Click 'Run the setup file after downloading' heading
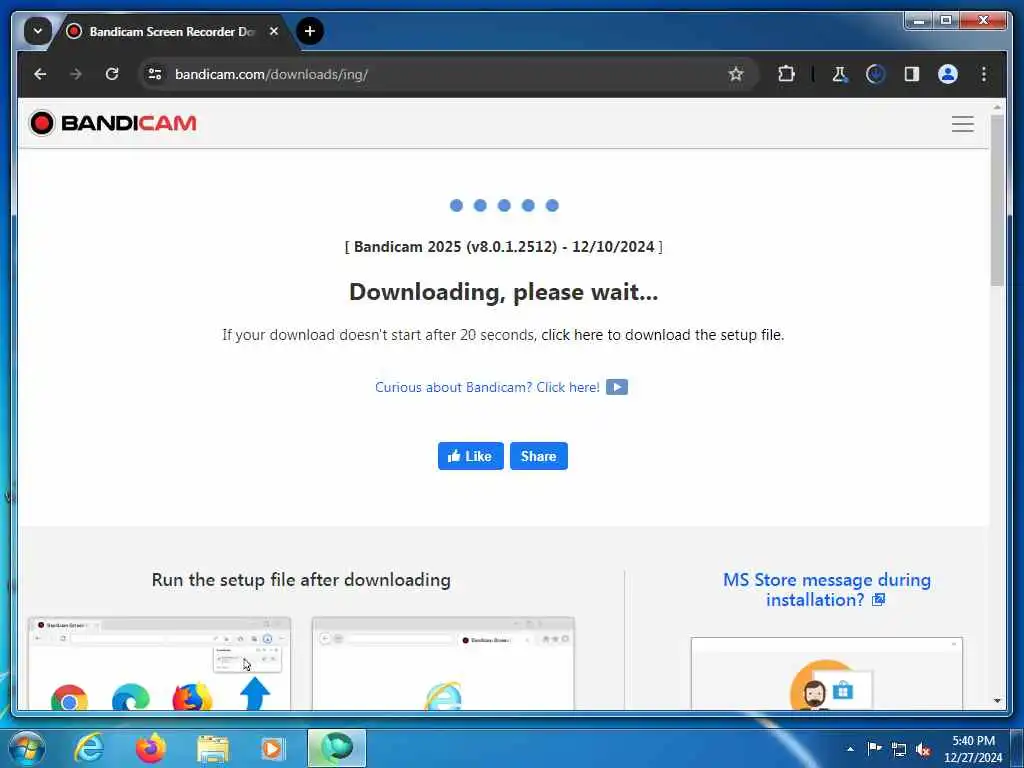This screenshot has height=768, width=1024. 301,580
